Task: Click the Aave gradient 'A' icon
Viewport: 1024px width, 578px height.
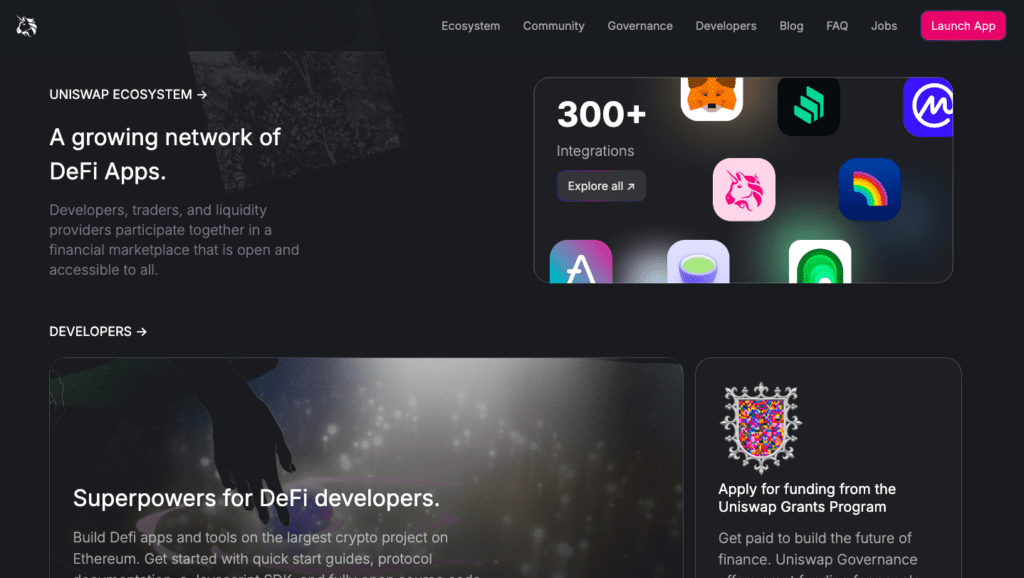Action: coord(581,262)
